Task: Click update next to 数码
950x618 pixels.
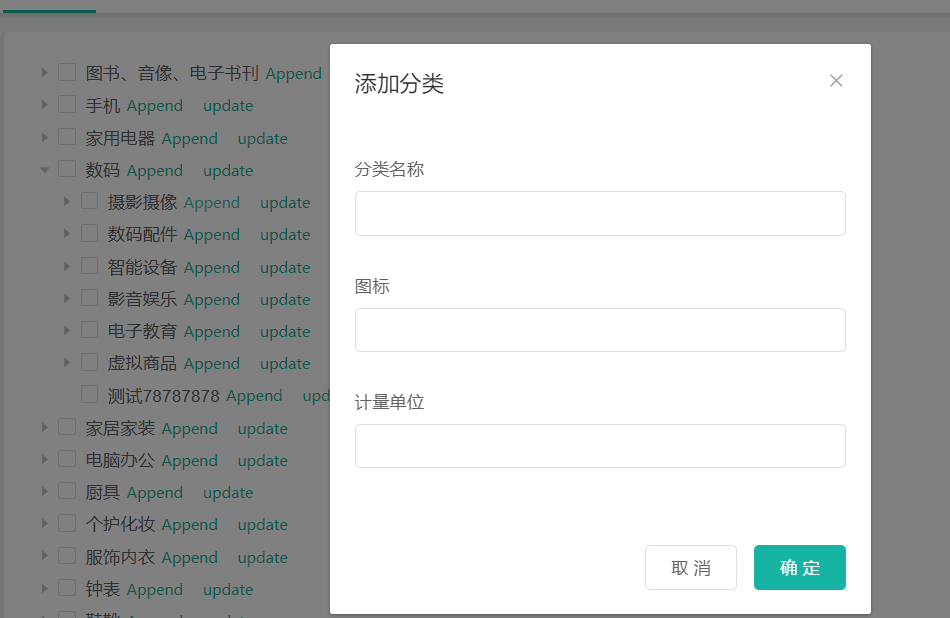Action: (x=228, y=171)
